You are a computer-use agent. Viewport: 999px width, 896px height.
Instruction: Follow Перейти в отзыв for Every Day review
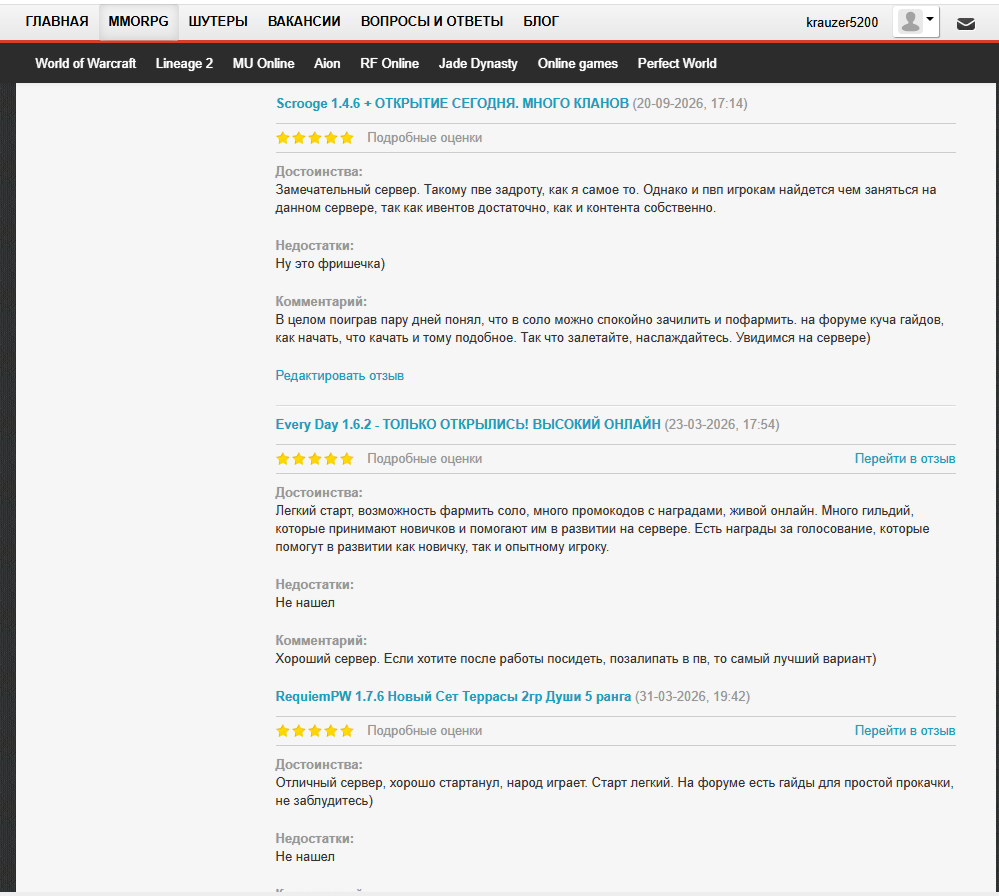click(905, 459)
